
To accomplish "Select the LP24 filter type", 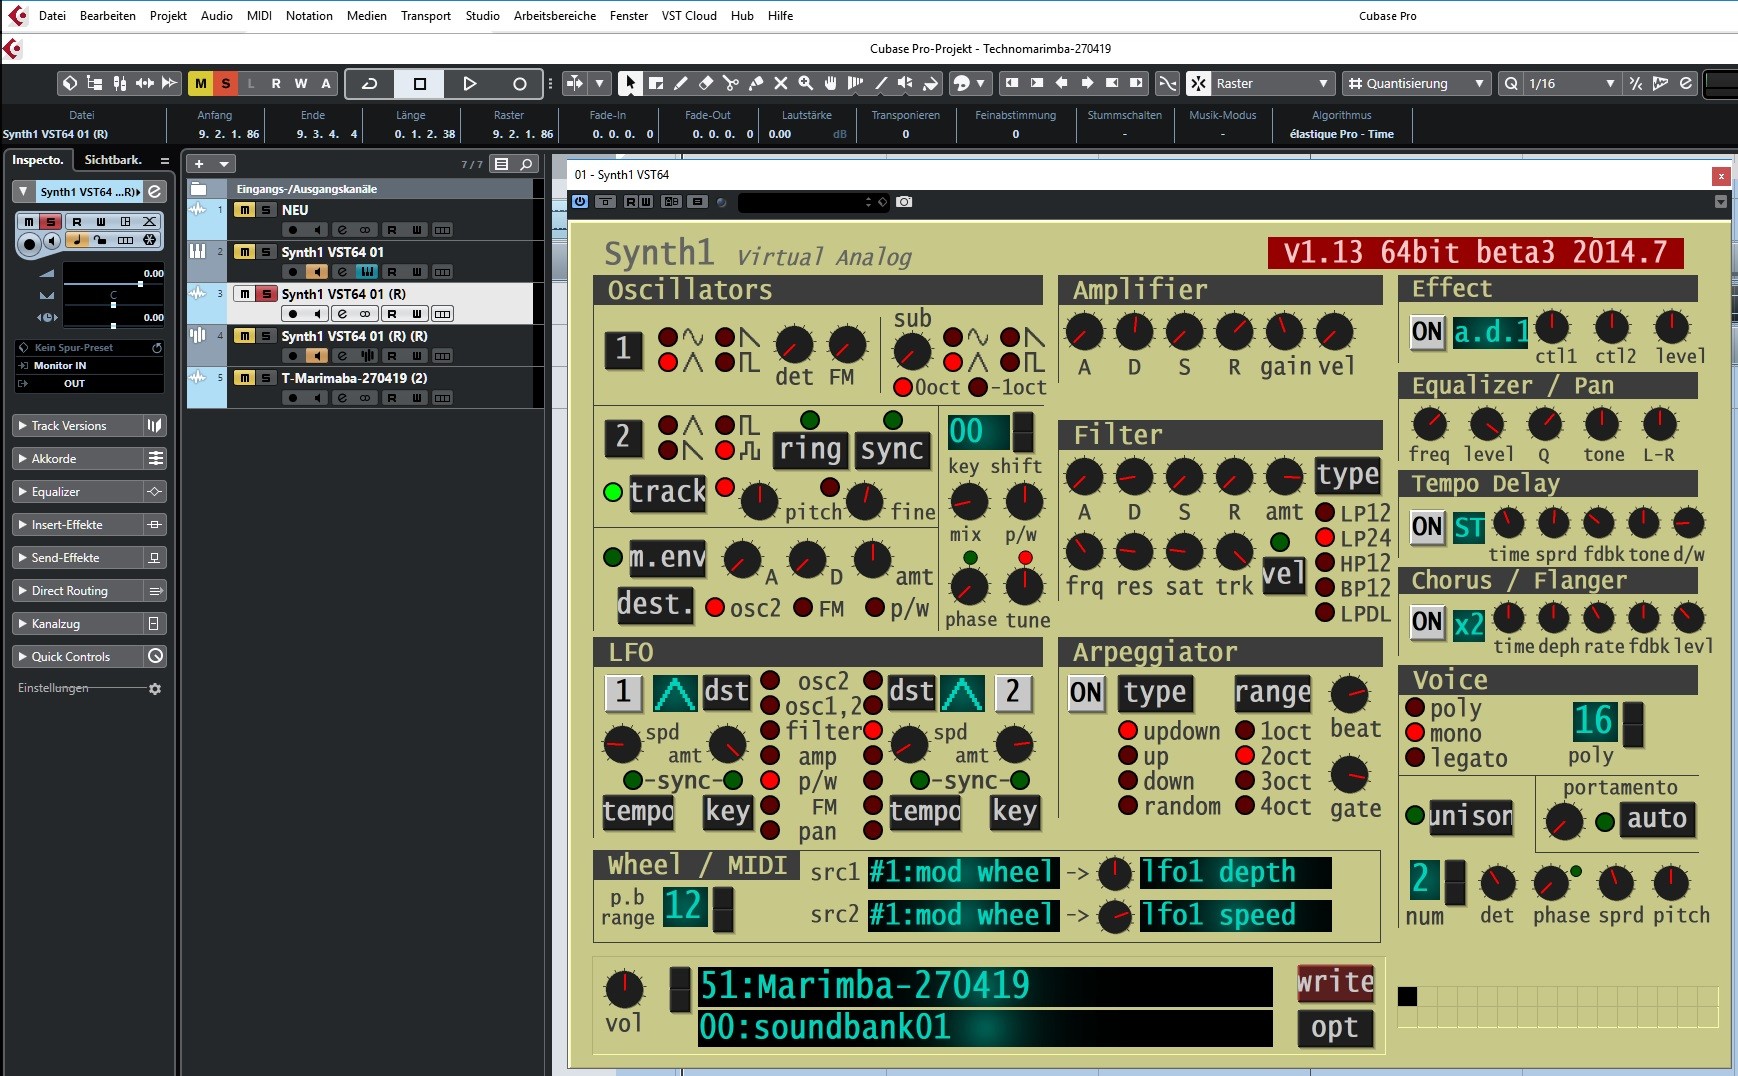I will pyautogui.click(x=1326, y=538).
